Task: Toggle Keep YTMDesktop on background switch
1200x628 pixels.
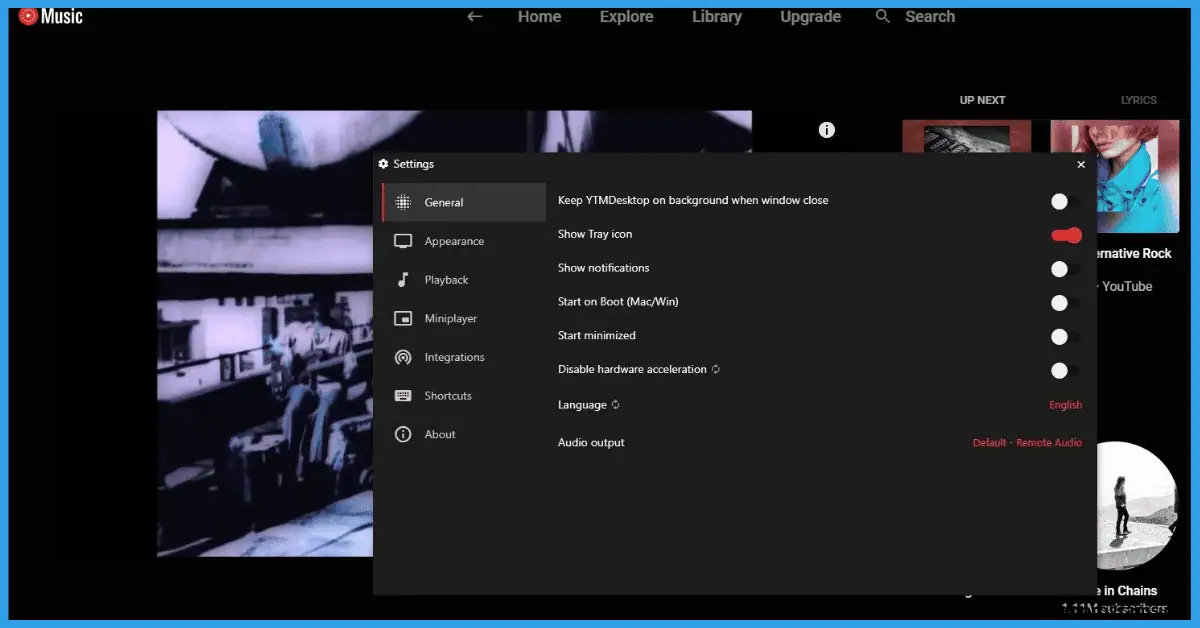Action: tap(1065, 202)
